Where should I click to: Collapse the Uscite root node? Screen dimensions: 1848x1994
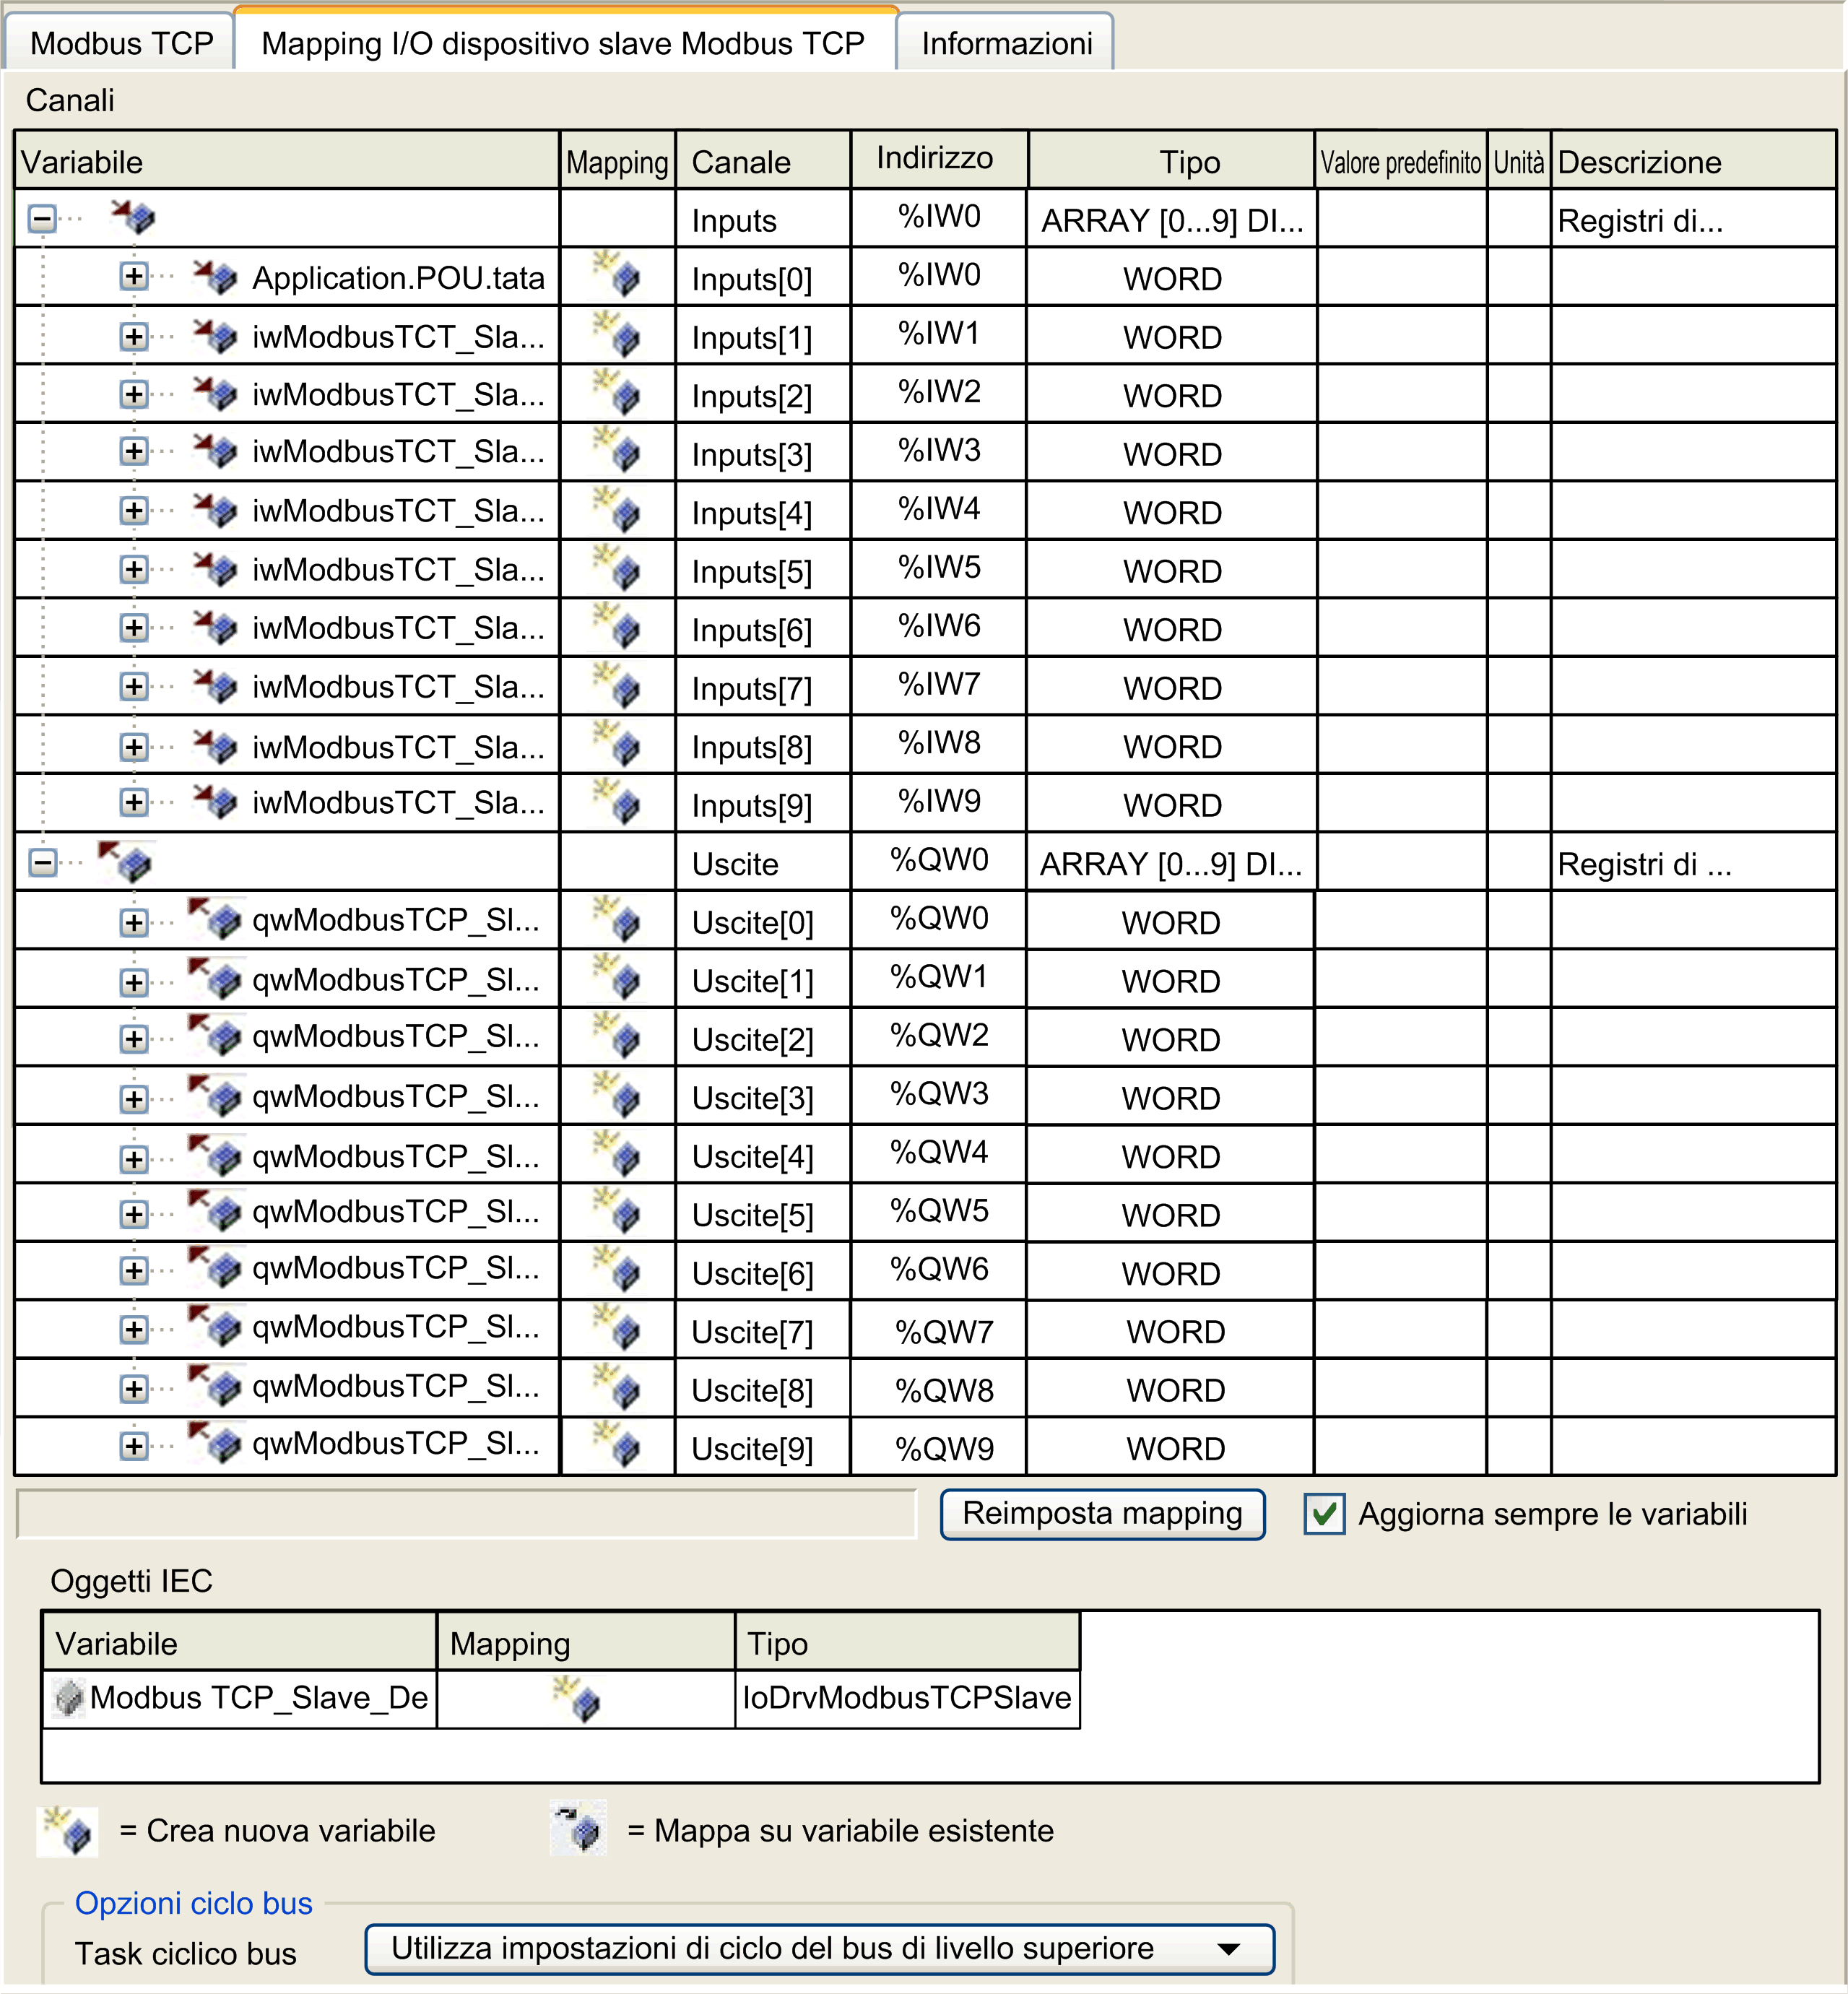point(42,862)
